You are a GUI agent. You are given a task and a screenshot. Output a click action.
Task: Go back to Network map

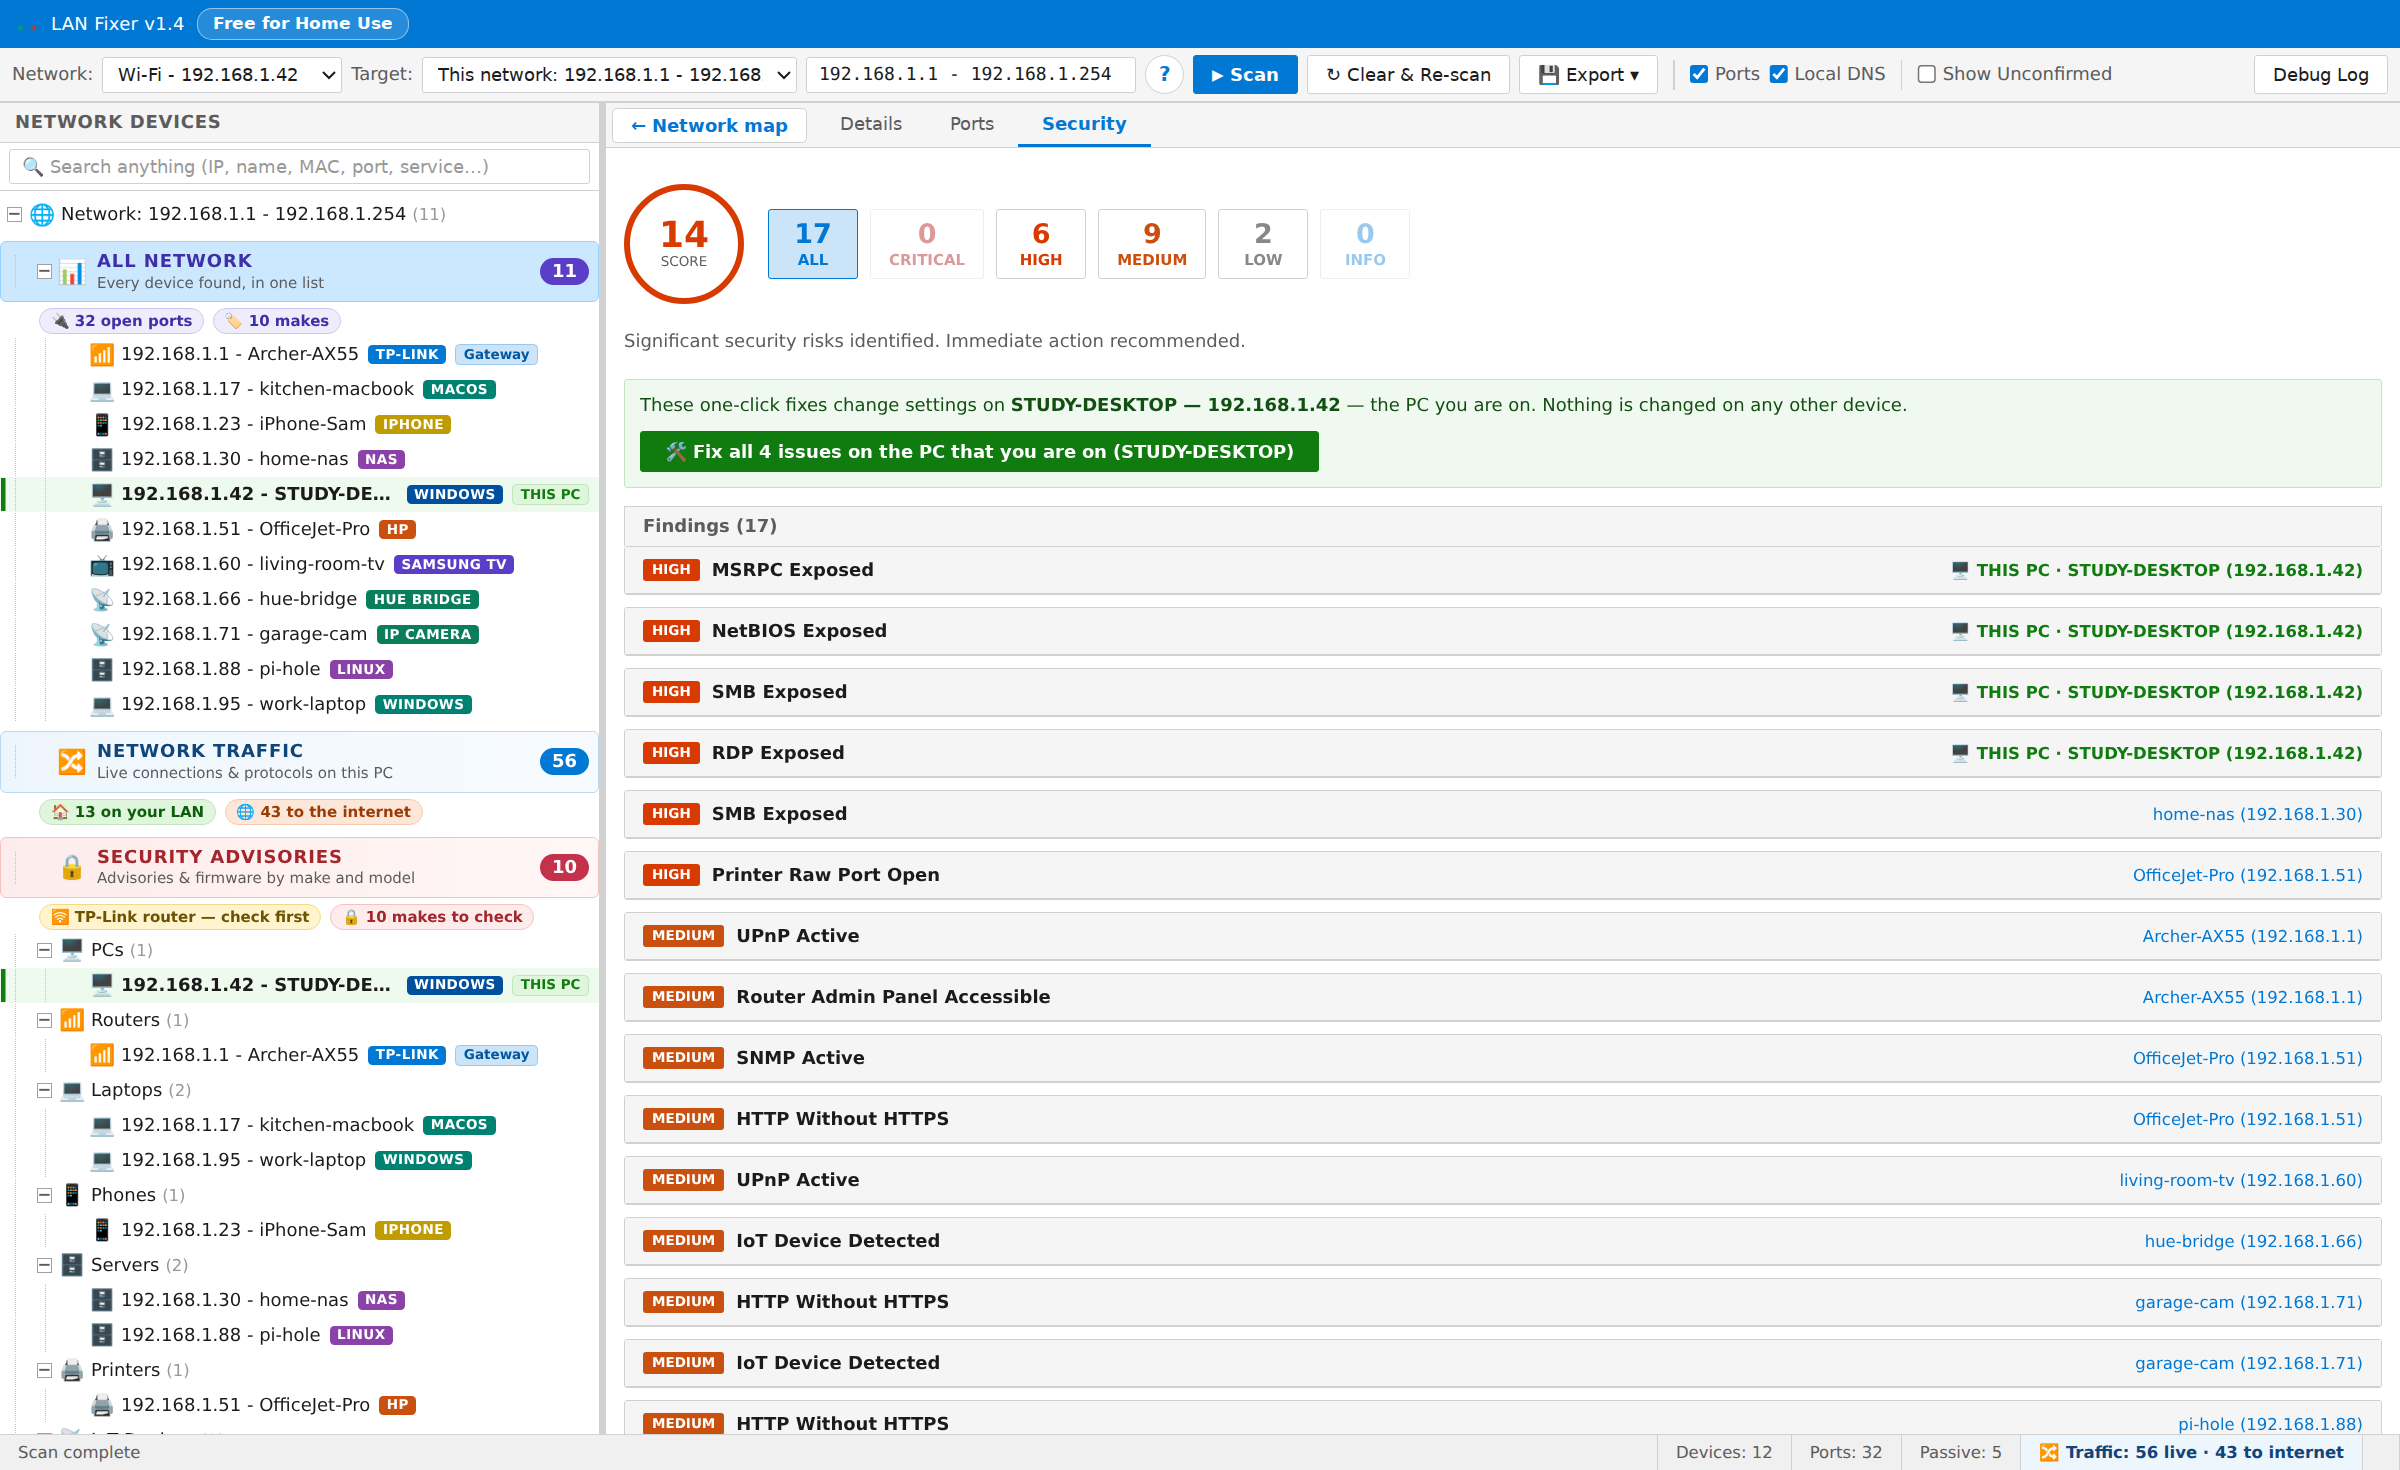[x=709, y=125]
